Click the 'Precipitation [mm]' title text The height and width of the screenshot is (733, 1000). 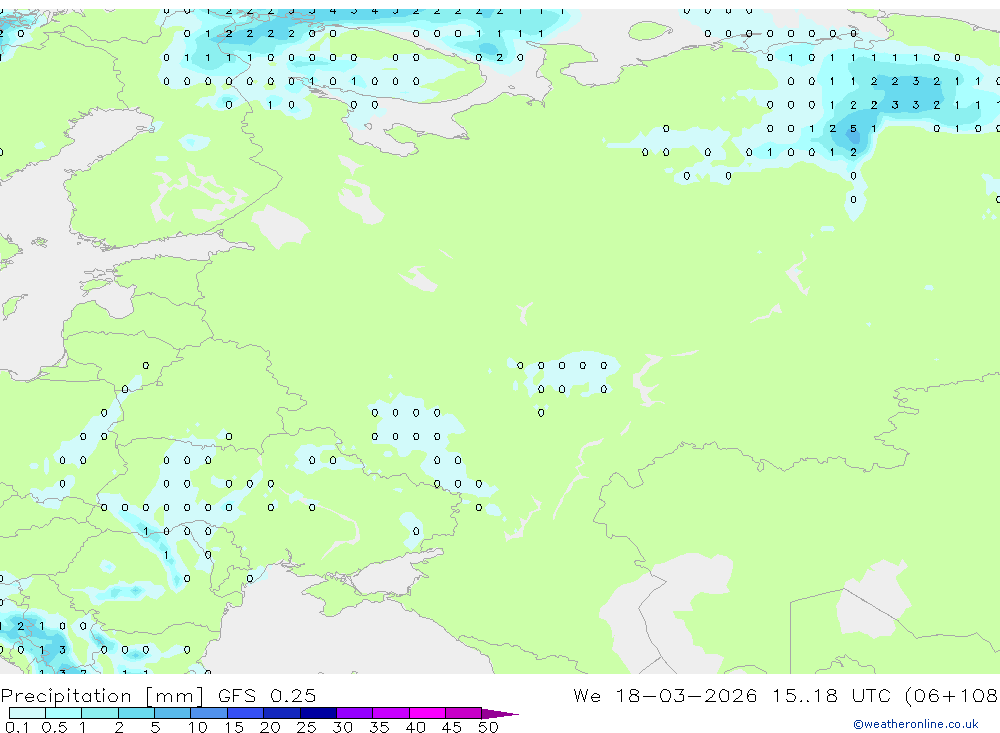tap(102, 696)
